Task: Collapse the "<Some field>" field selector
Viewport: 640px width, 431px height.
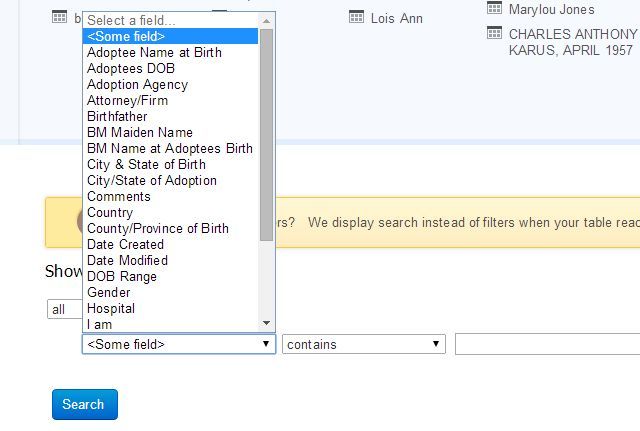Action: coord(179,344)
